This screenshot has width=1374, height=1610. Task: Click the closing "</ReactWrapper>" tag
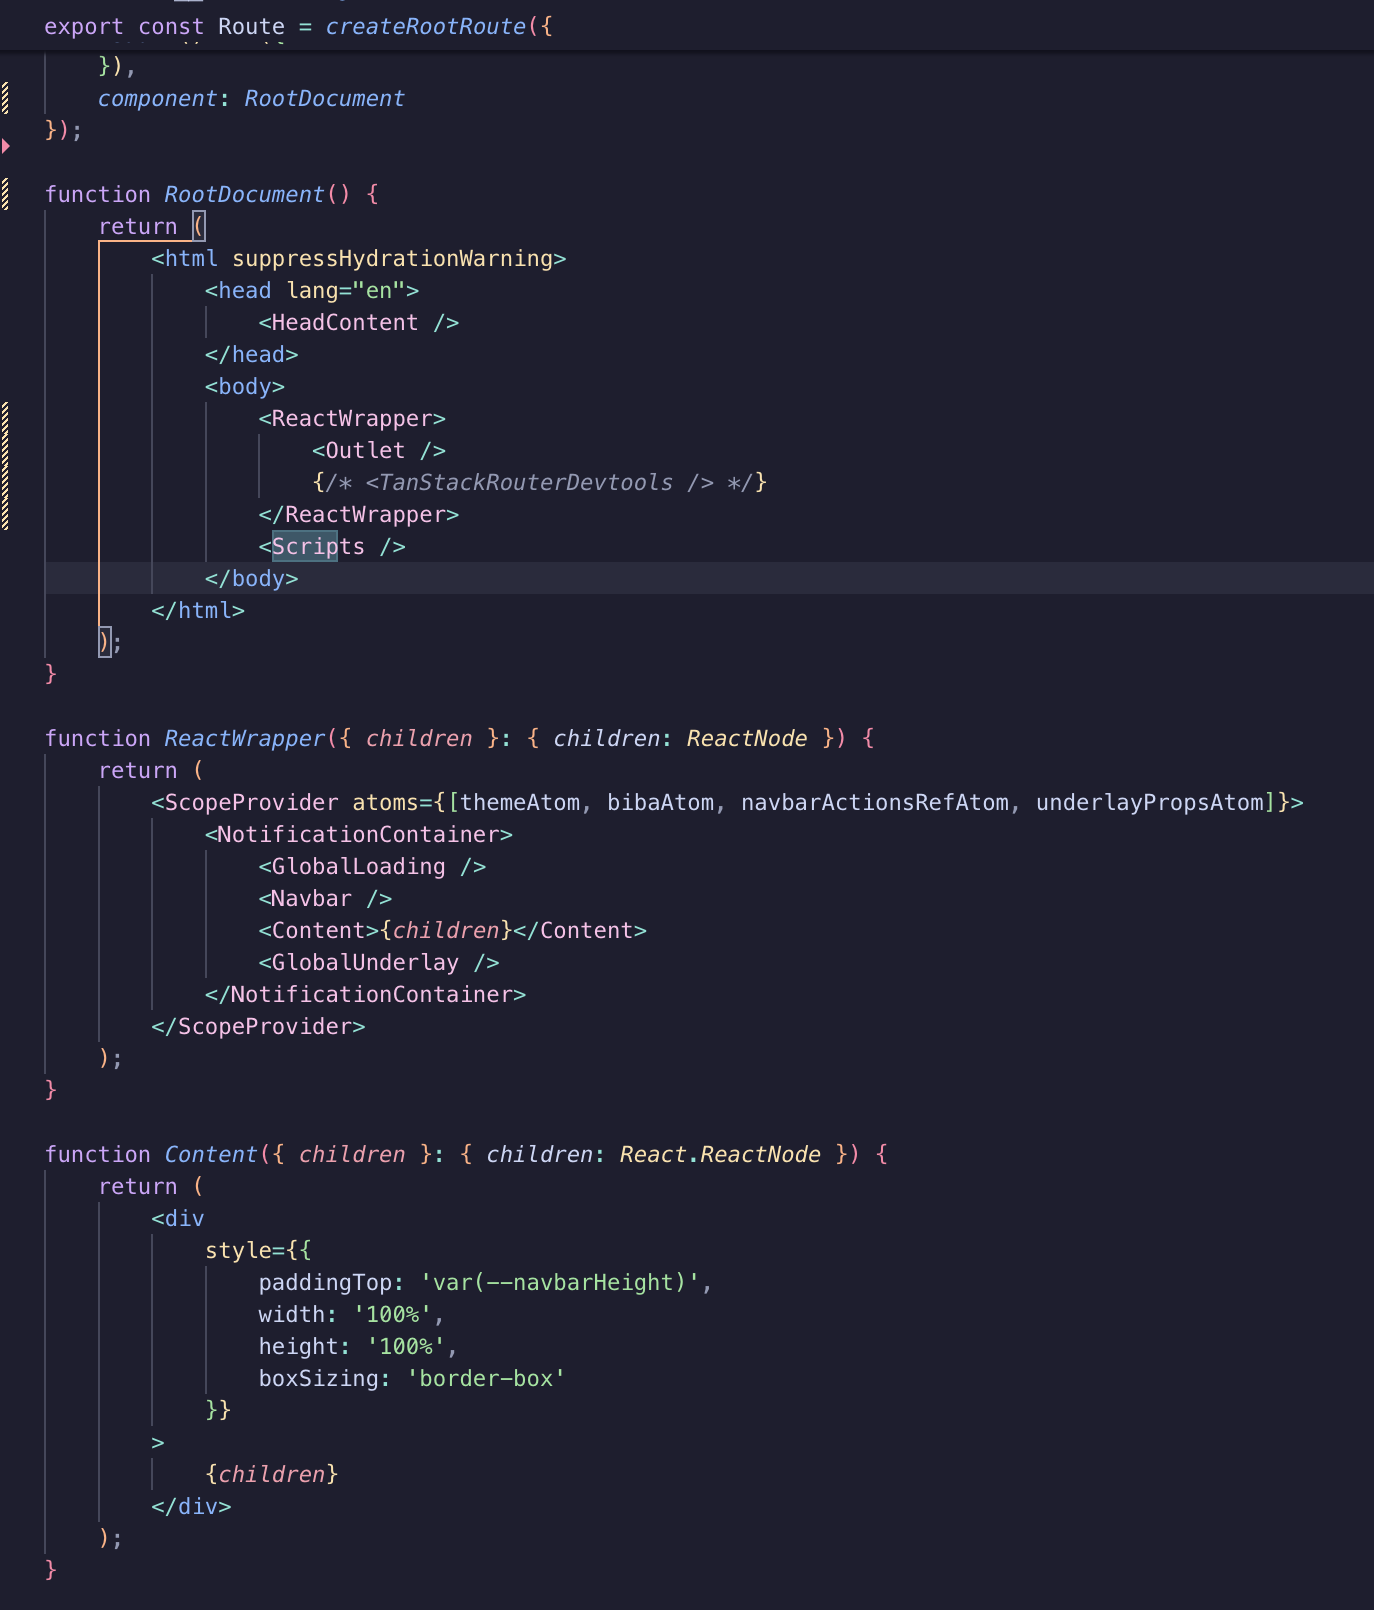359,515
